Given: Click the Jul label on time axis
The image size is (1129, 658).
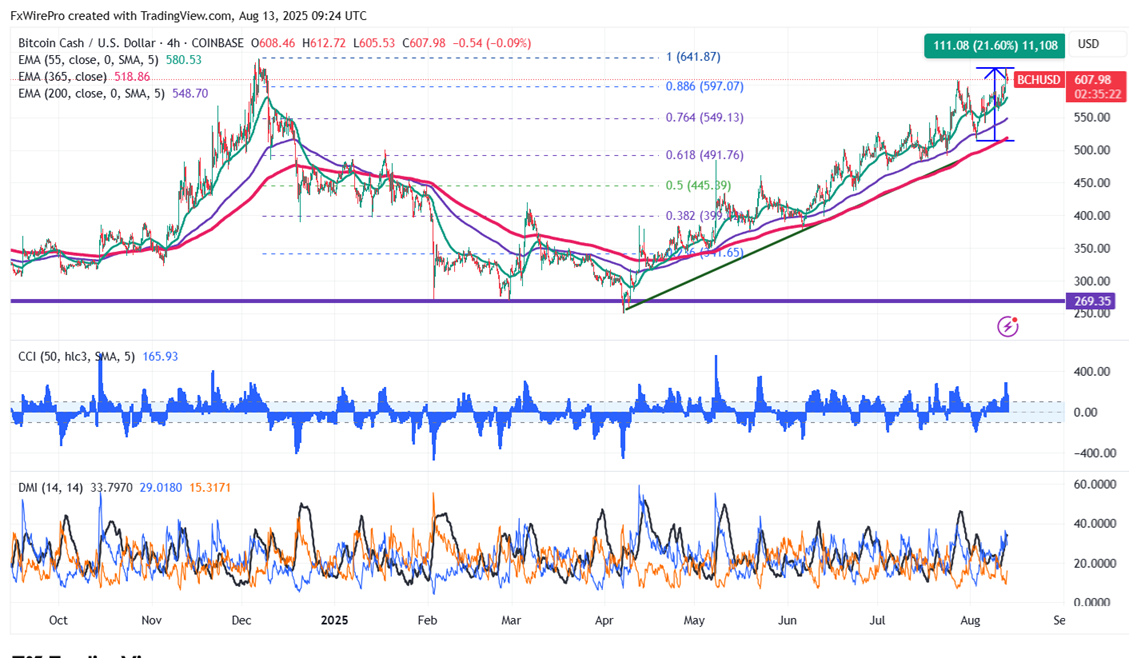Looking at the screenshot, I should [x=877, y=620].
